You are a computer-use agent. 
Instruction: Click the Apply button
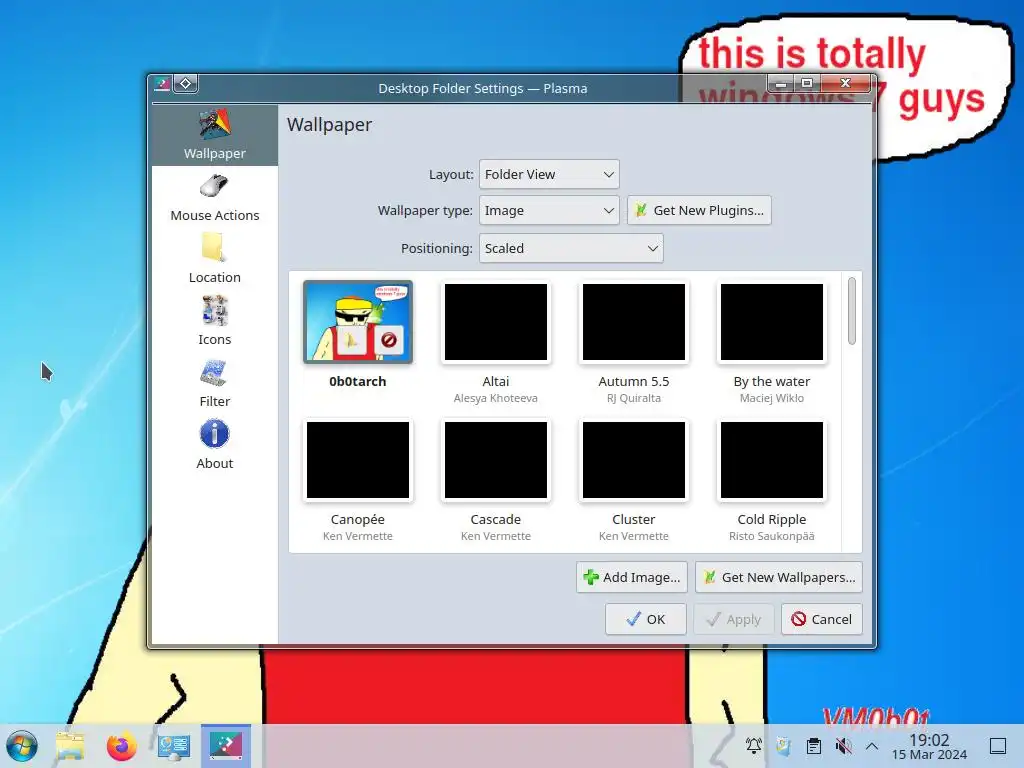[734, 619]
